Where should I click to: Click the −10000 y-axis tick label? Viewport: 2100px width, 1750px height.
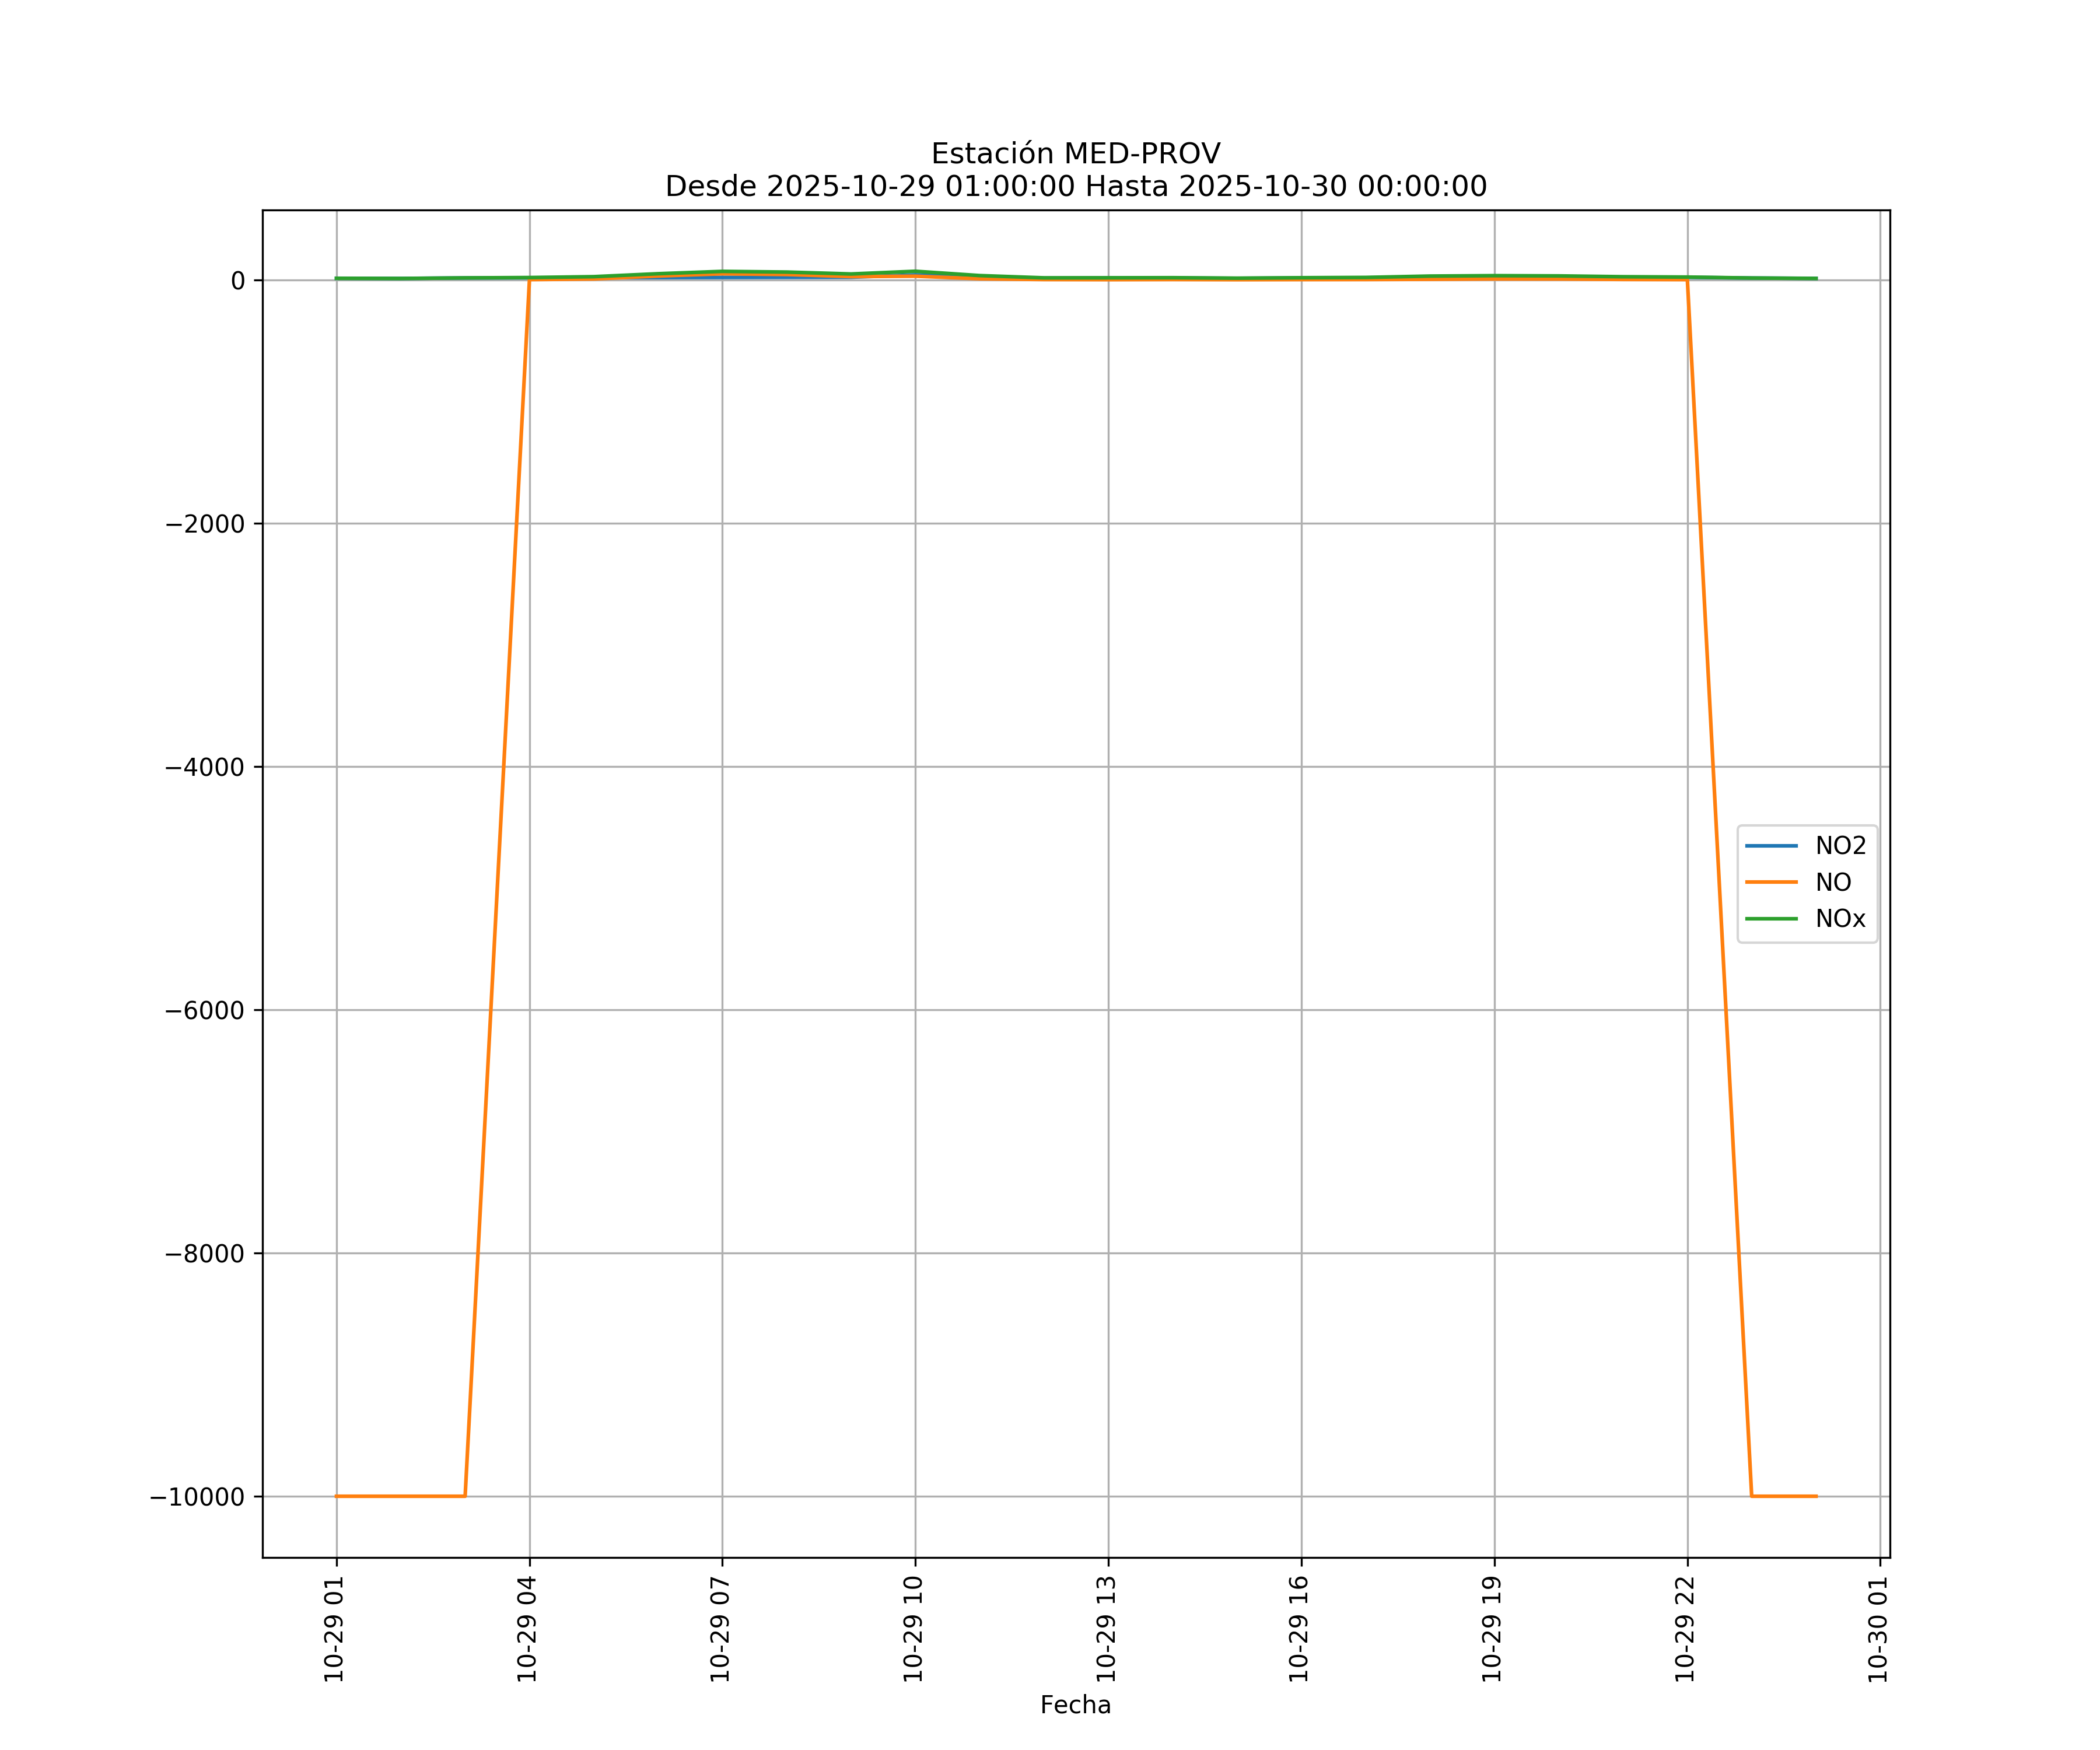[x=197, y=1497]
